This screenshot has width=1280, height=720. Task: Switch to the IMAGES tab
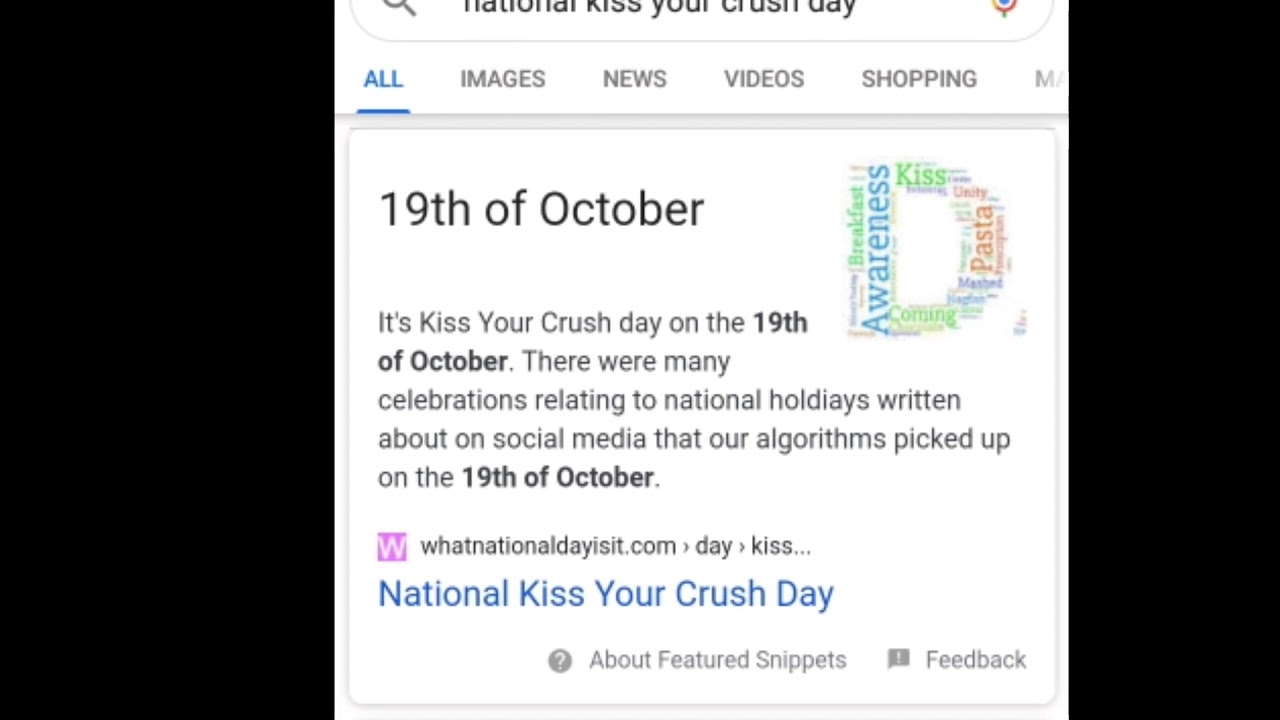point(503,79)
